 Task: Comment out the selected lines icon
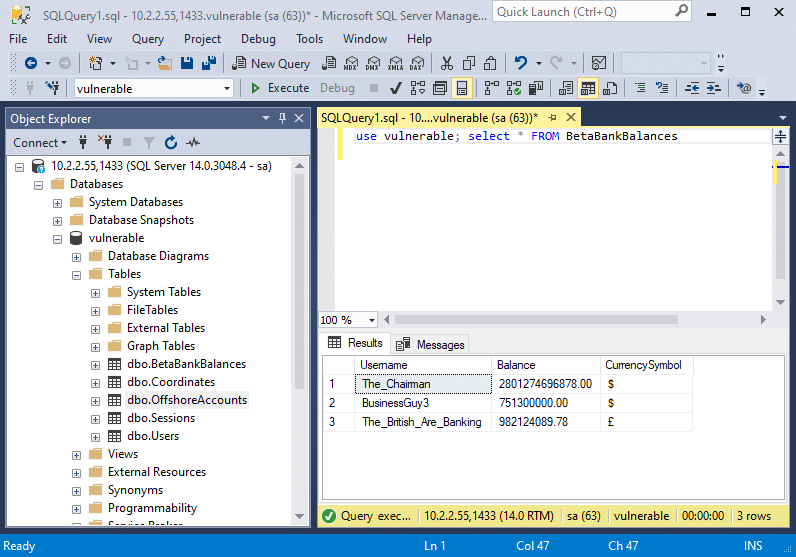641,88
